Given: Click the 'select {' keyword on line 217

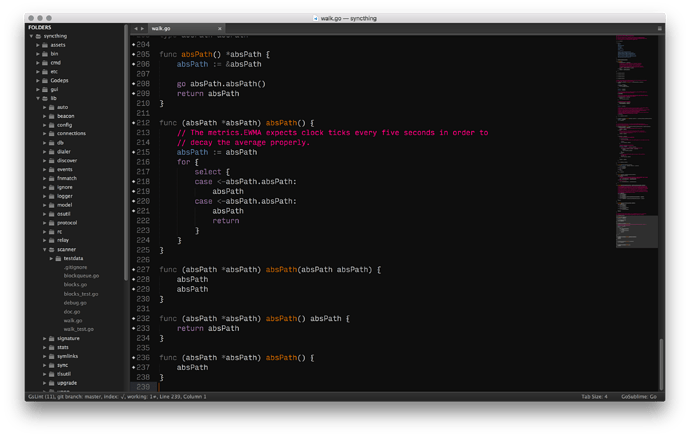Looking at the screenshot, I should 212,172.
